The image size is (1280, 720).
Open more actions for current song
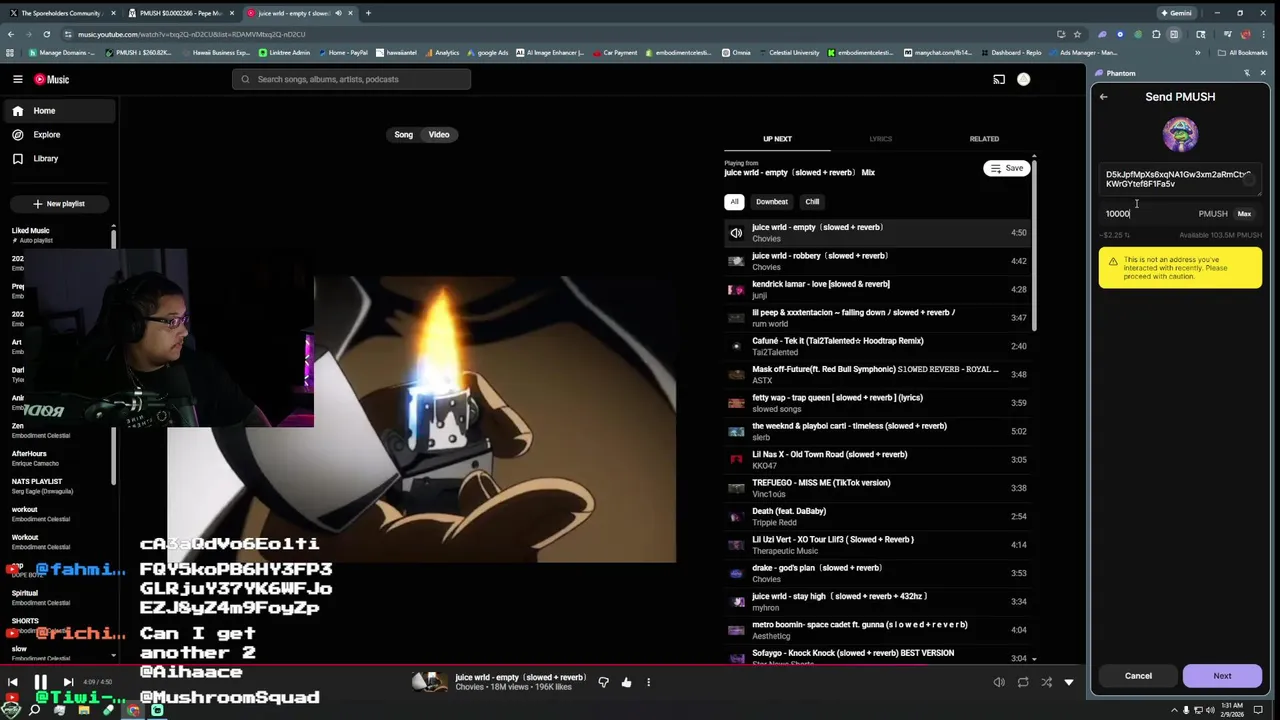(648, 682)
